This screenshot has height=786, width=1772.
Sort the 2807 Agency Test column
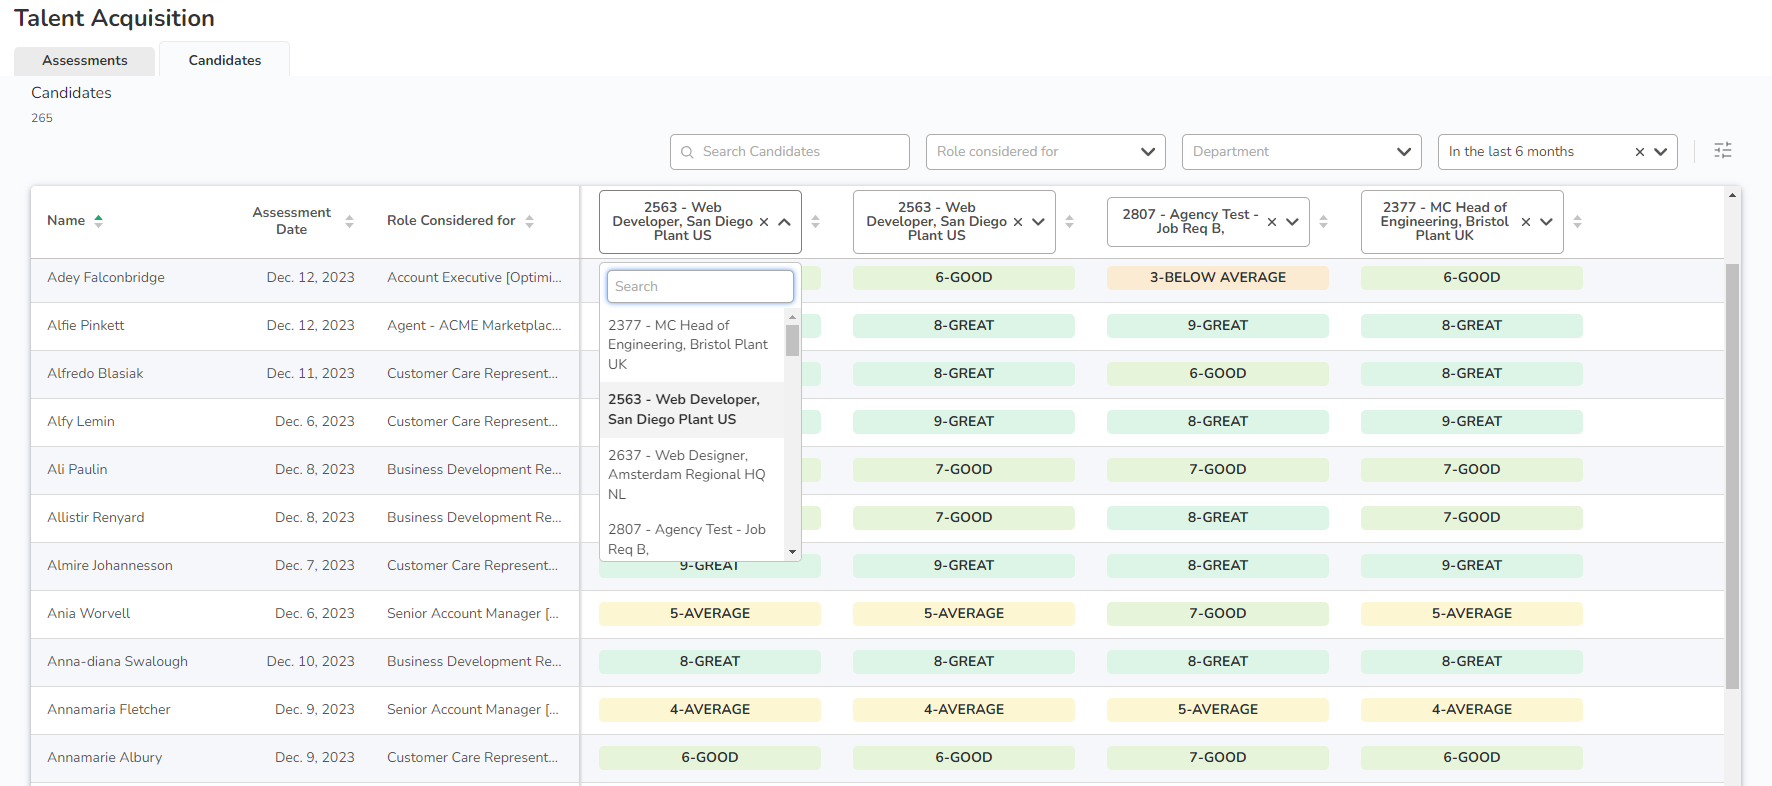pyautogui.click(x=1323, y=222)
